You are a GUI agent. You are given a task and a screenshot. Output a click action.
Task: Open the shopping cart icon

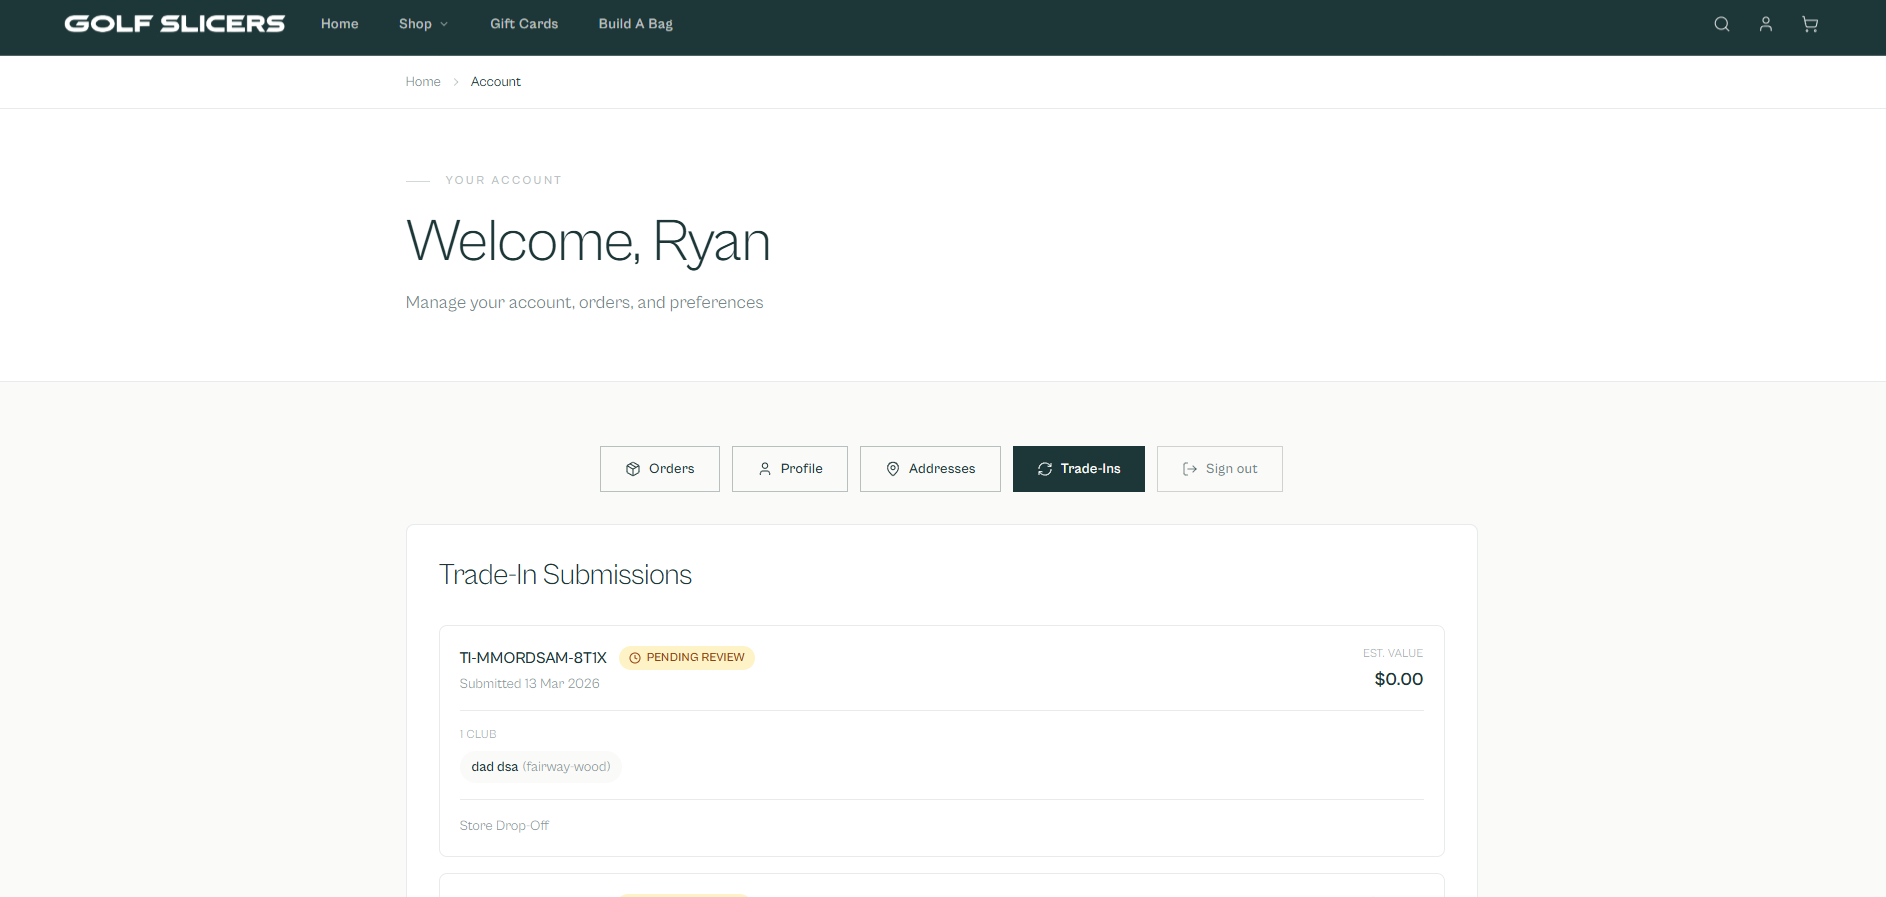point(1809,24)
